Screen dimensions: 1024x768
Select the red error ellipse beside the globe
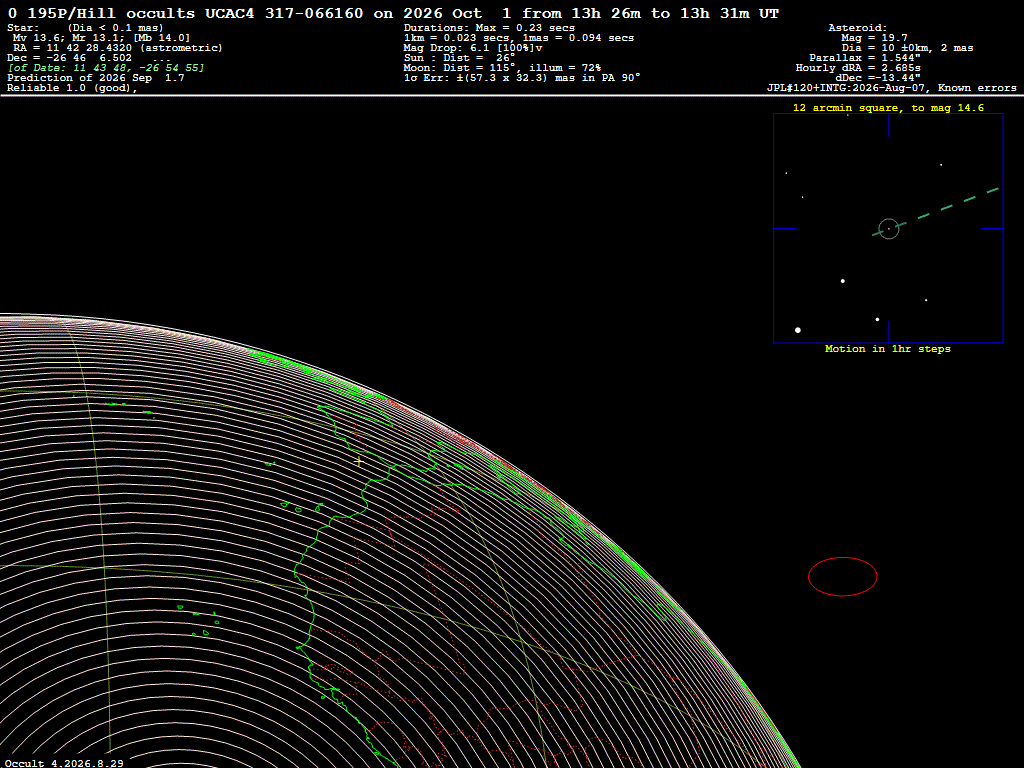(842, 577)
